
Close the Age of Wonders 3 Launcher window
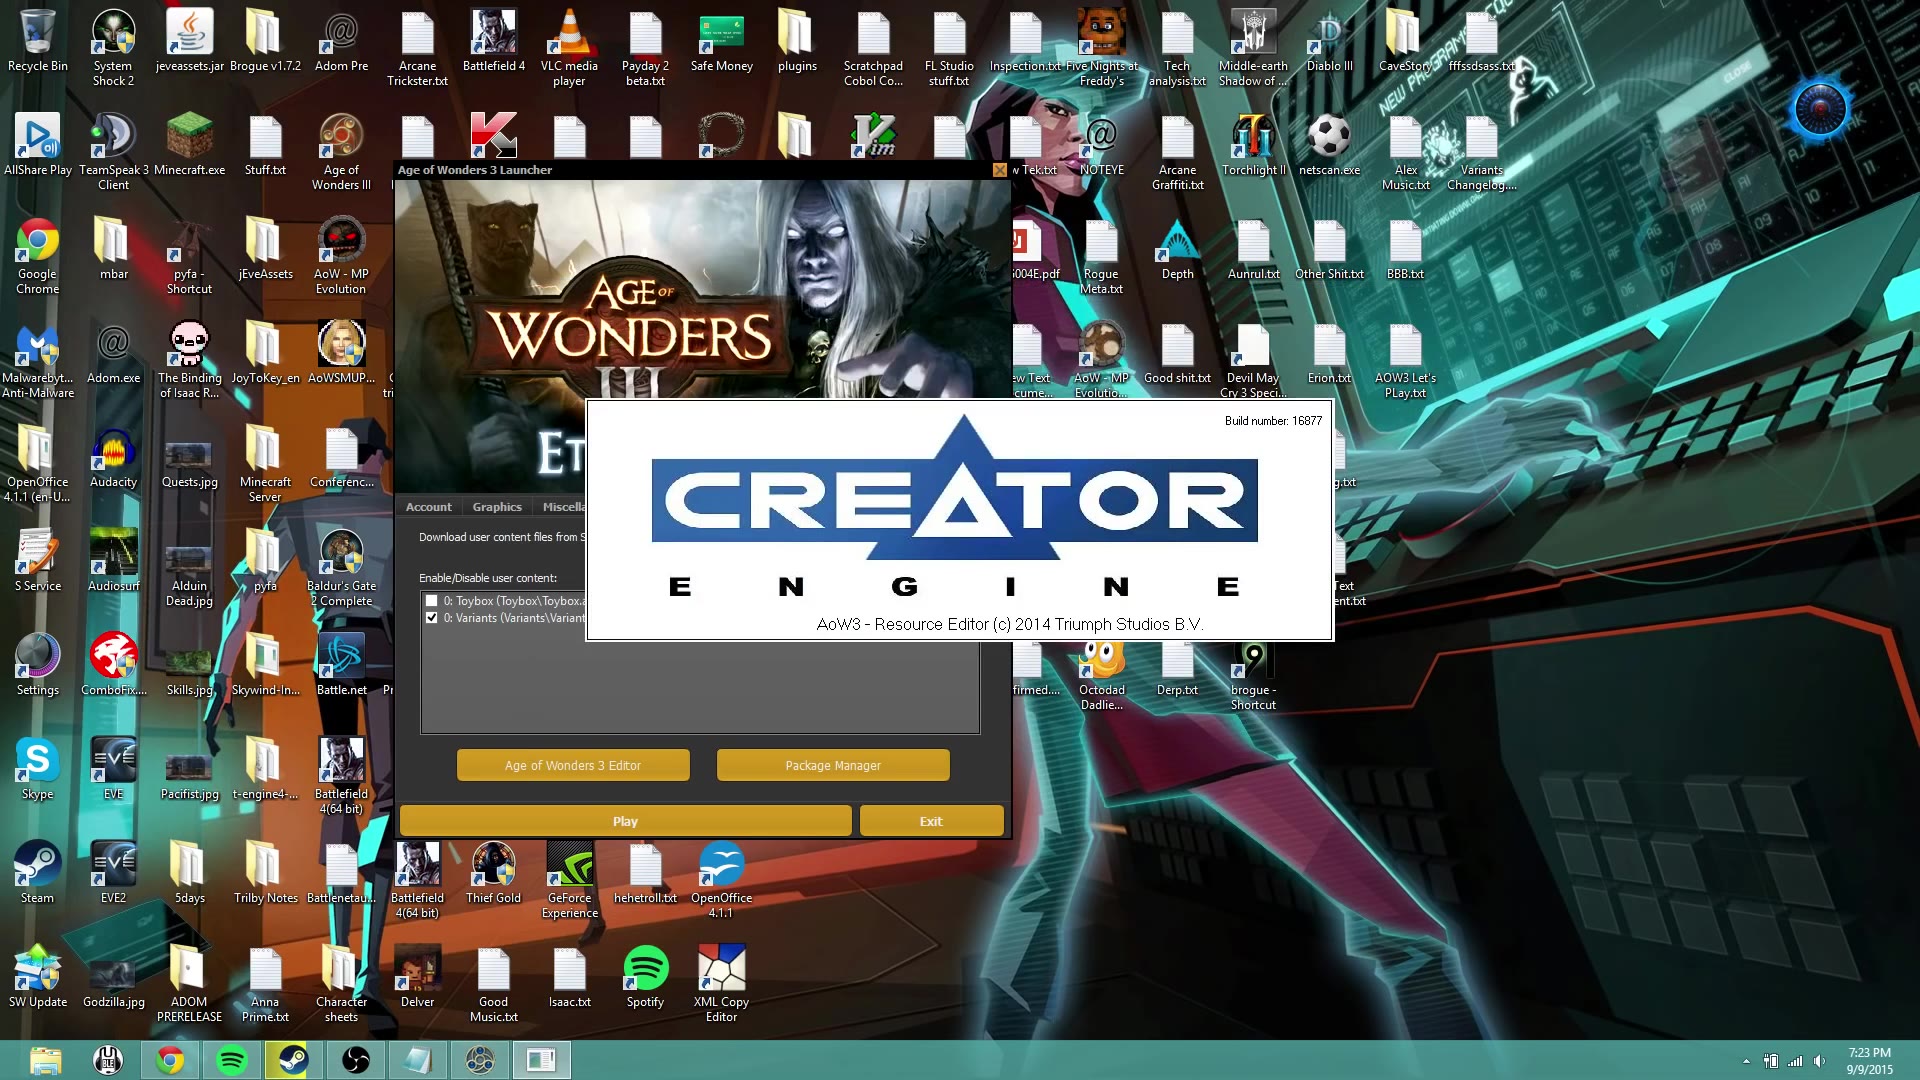pos(999,170)
